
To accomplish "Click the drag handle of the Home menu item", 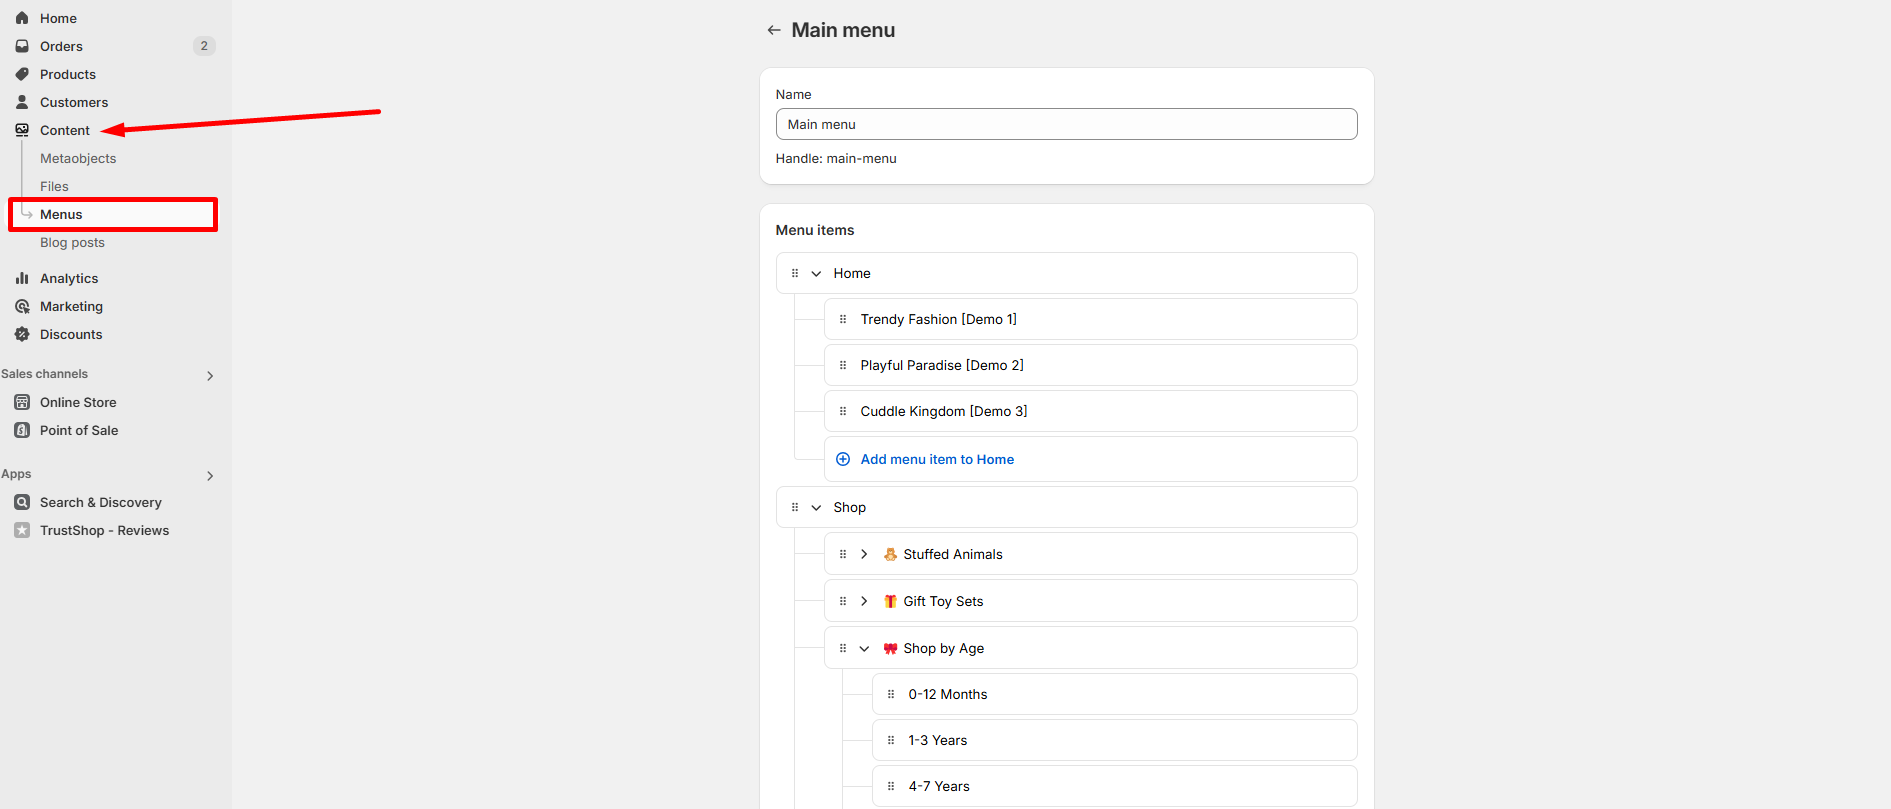I will (x=795, y=273).
